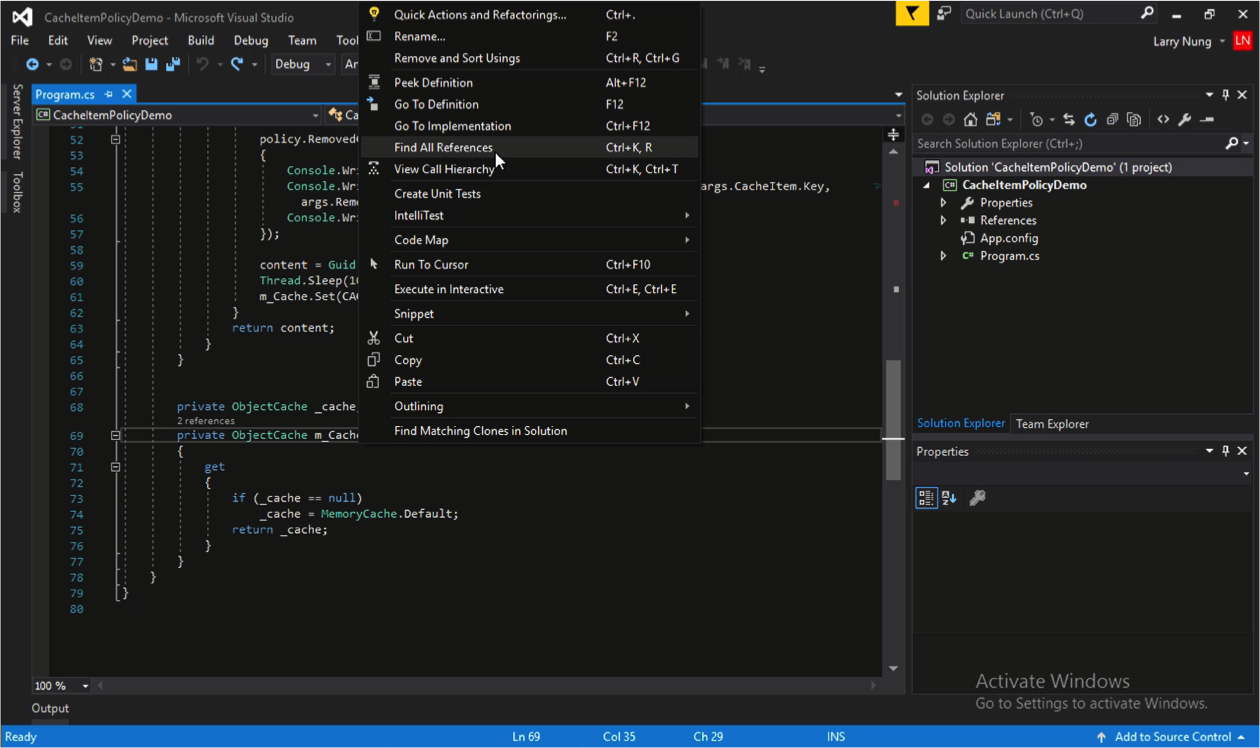
Task: Collapse the get accessor block at line 71
Action: 115,467
